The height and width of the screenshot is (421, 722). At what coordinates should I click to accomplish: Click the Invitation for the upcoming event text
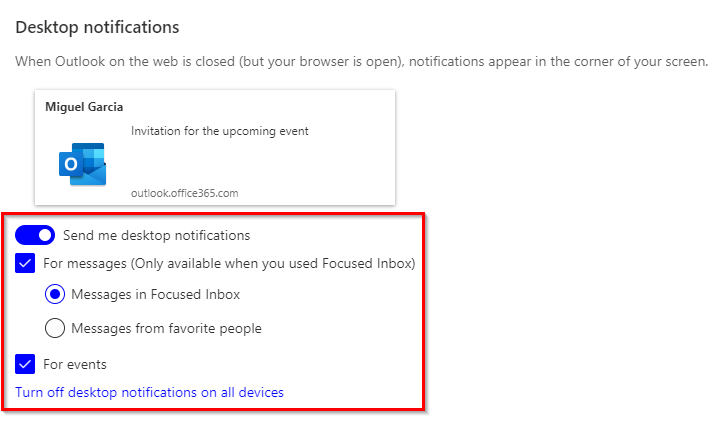point(219,131)
